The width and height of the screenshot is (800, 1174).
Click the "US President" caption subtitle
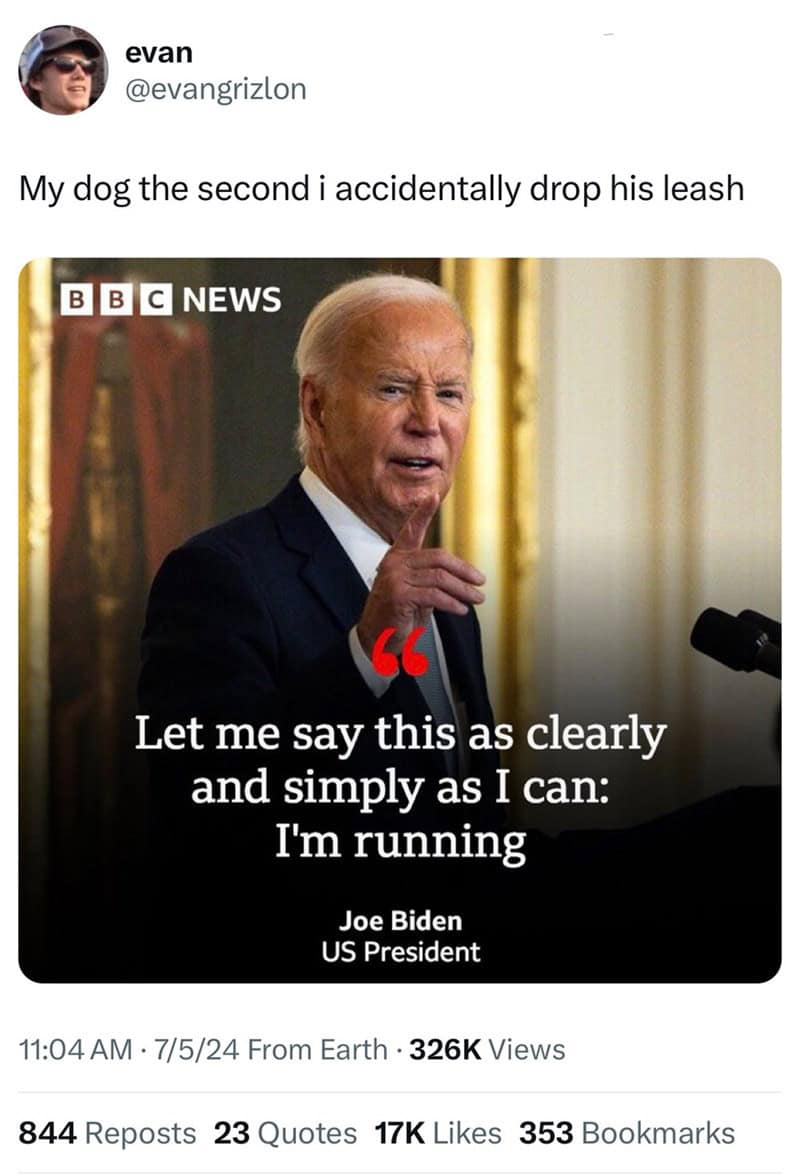click(400, 952)
